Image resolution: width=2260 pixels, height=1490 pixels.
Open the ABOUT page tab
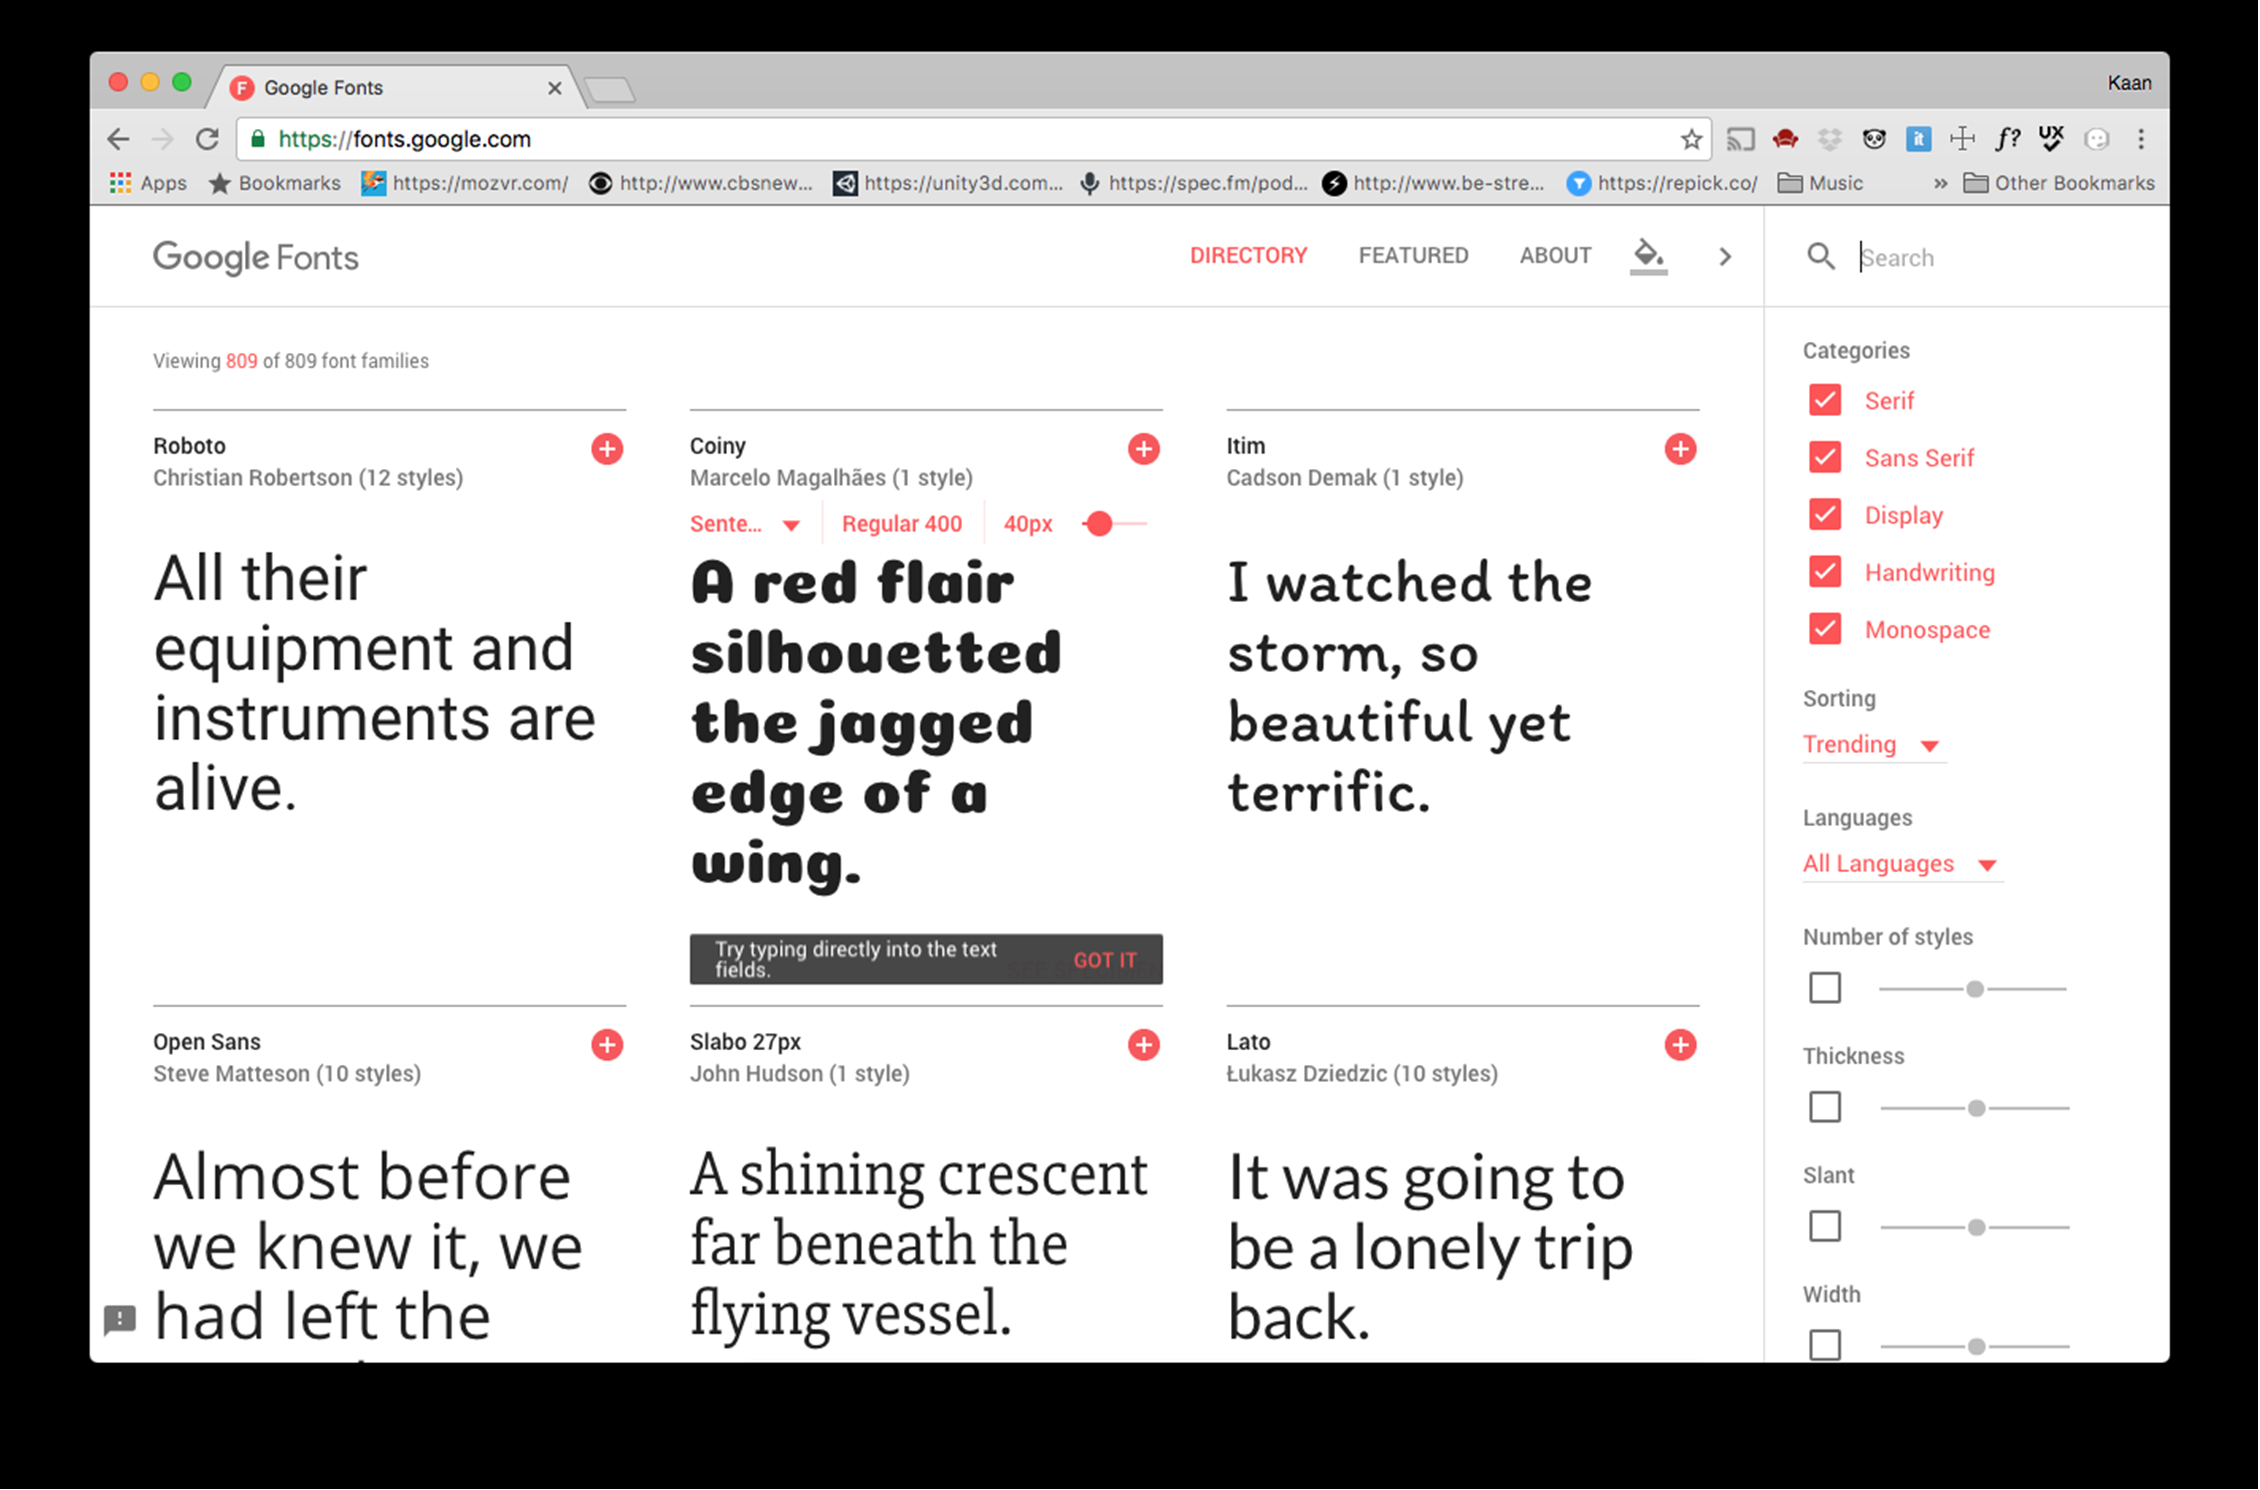[1555, 256]
